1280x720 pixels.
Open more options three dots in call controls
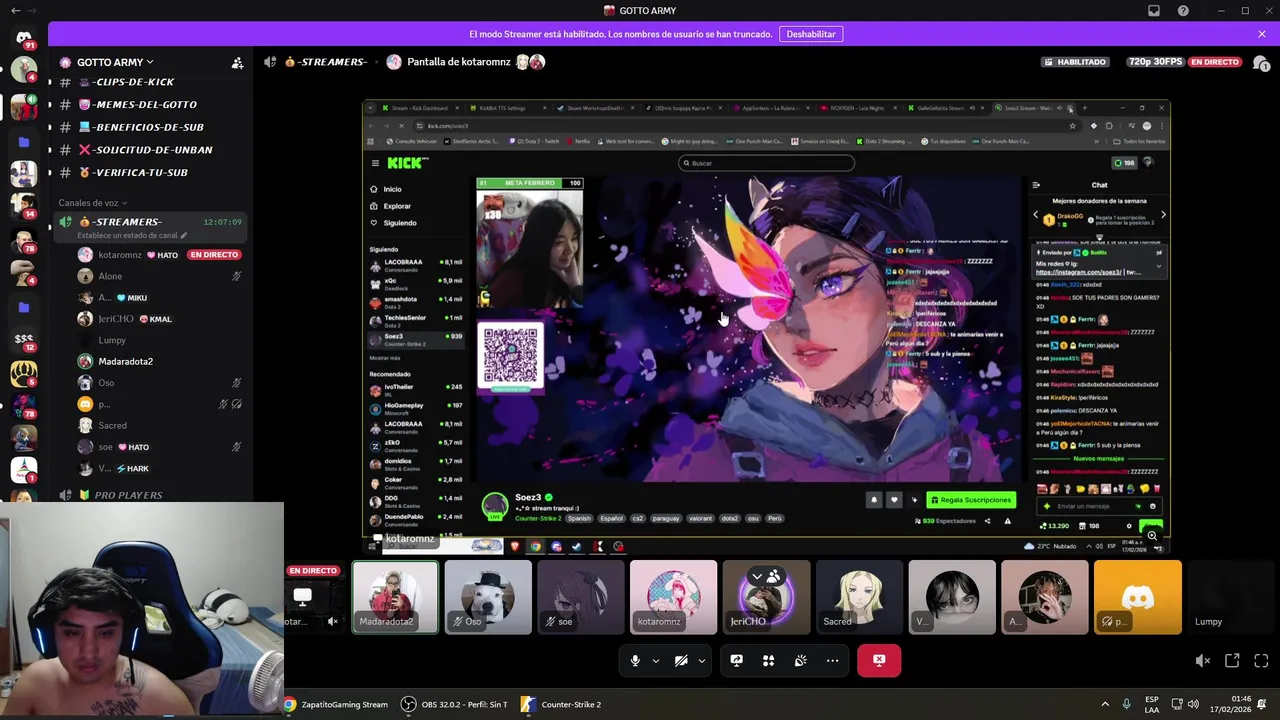[x=832, y=660]
